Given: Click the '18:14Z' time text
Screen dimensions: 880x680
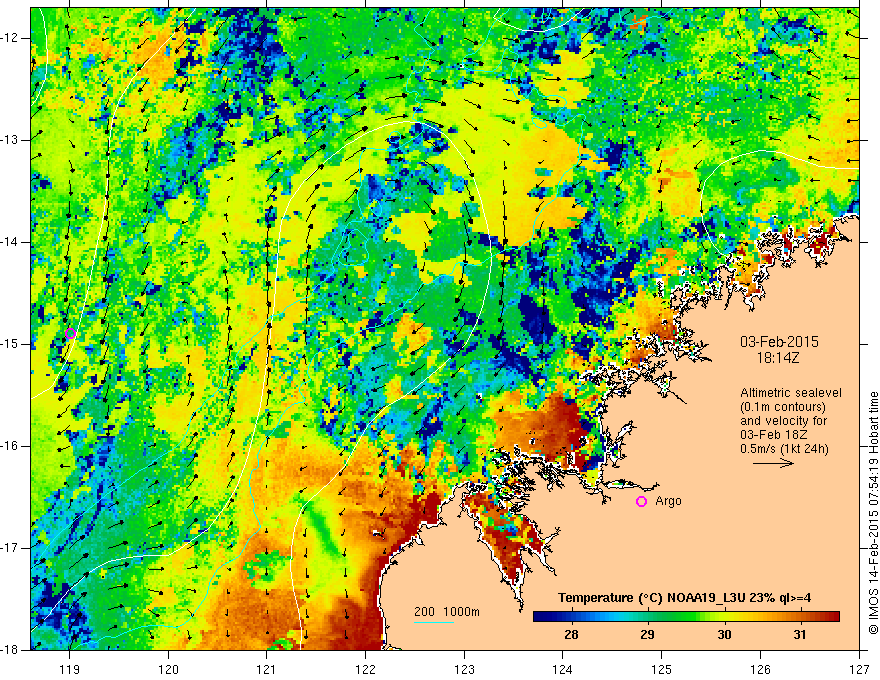Looking at the screenshot, I should (x=778, y=357).
